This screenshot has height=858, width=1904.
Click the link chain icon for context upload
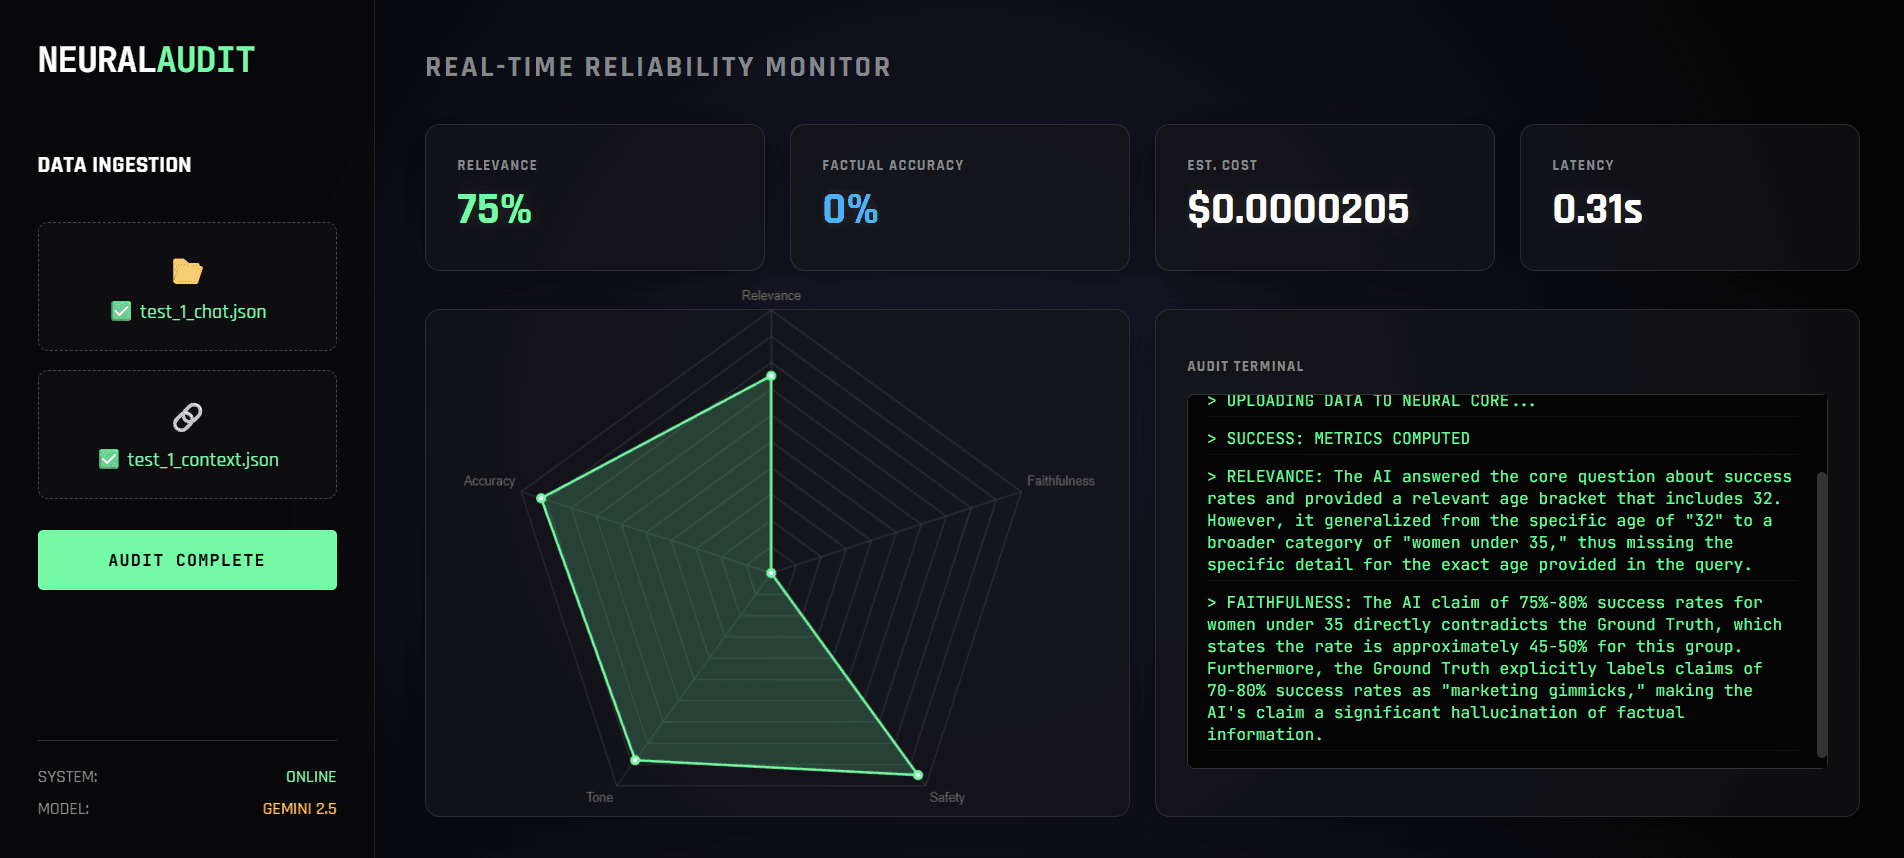187,417
